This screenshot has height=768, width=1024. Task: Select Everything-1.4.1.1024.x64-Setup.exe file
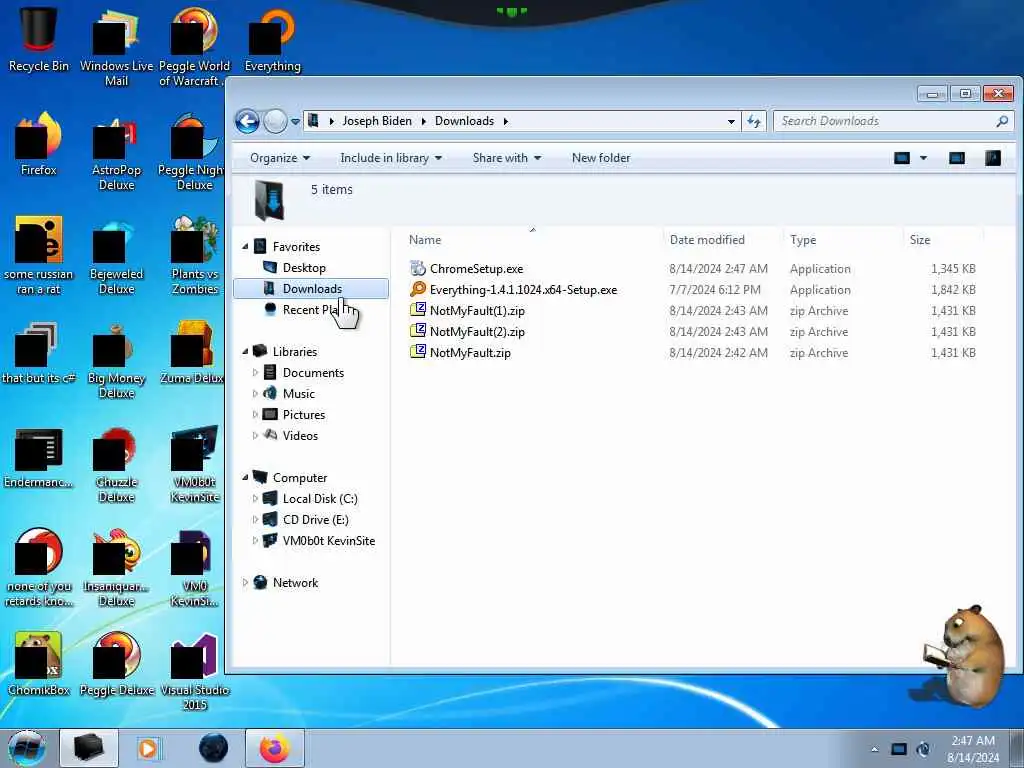tap(523, 289)
